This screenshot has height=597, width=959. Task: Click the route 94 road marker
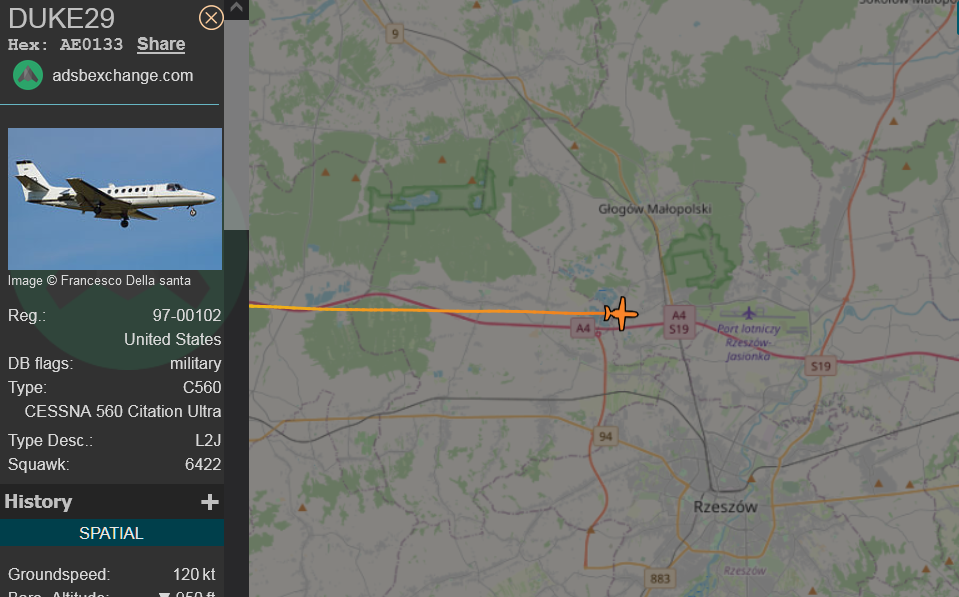tap(605, 436)
